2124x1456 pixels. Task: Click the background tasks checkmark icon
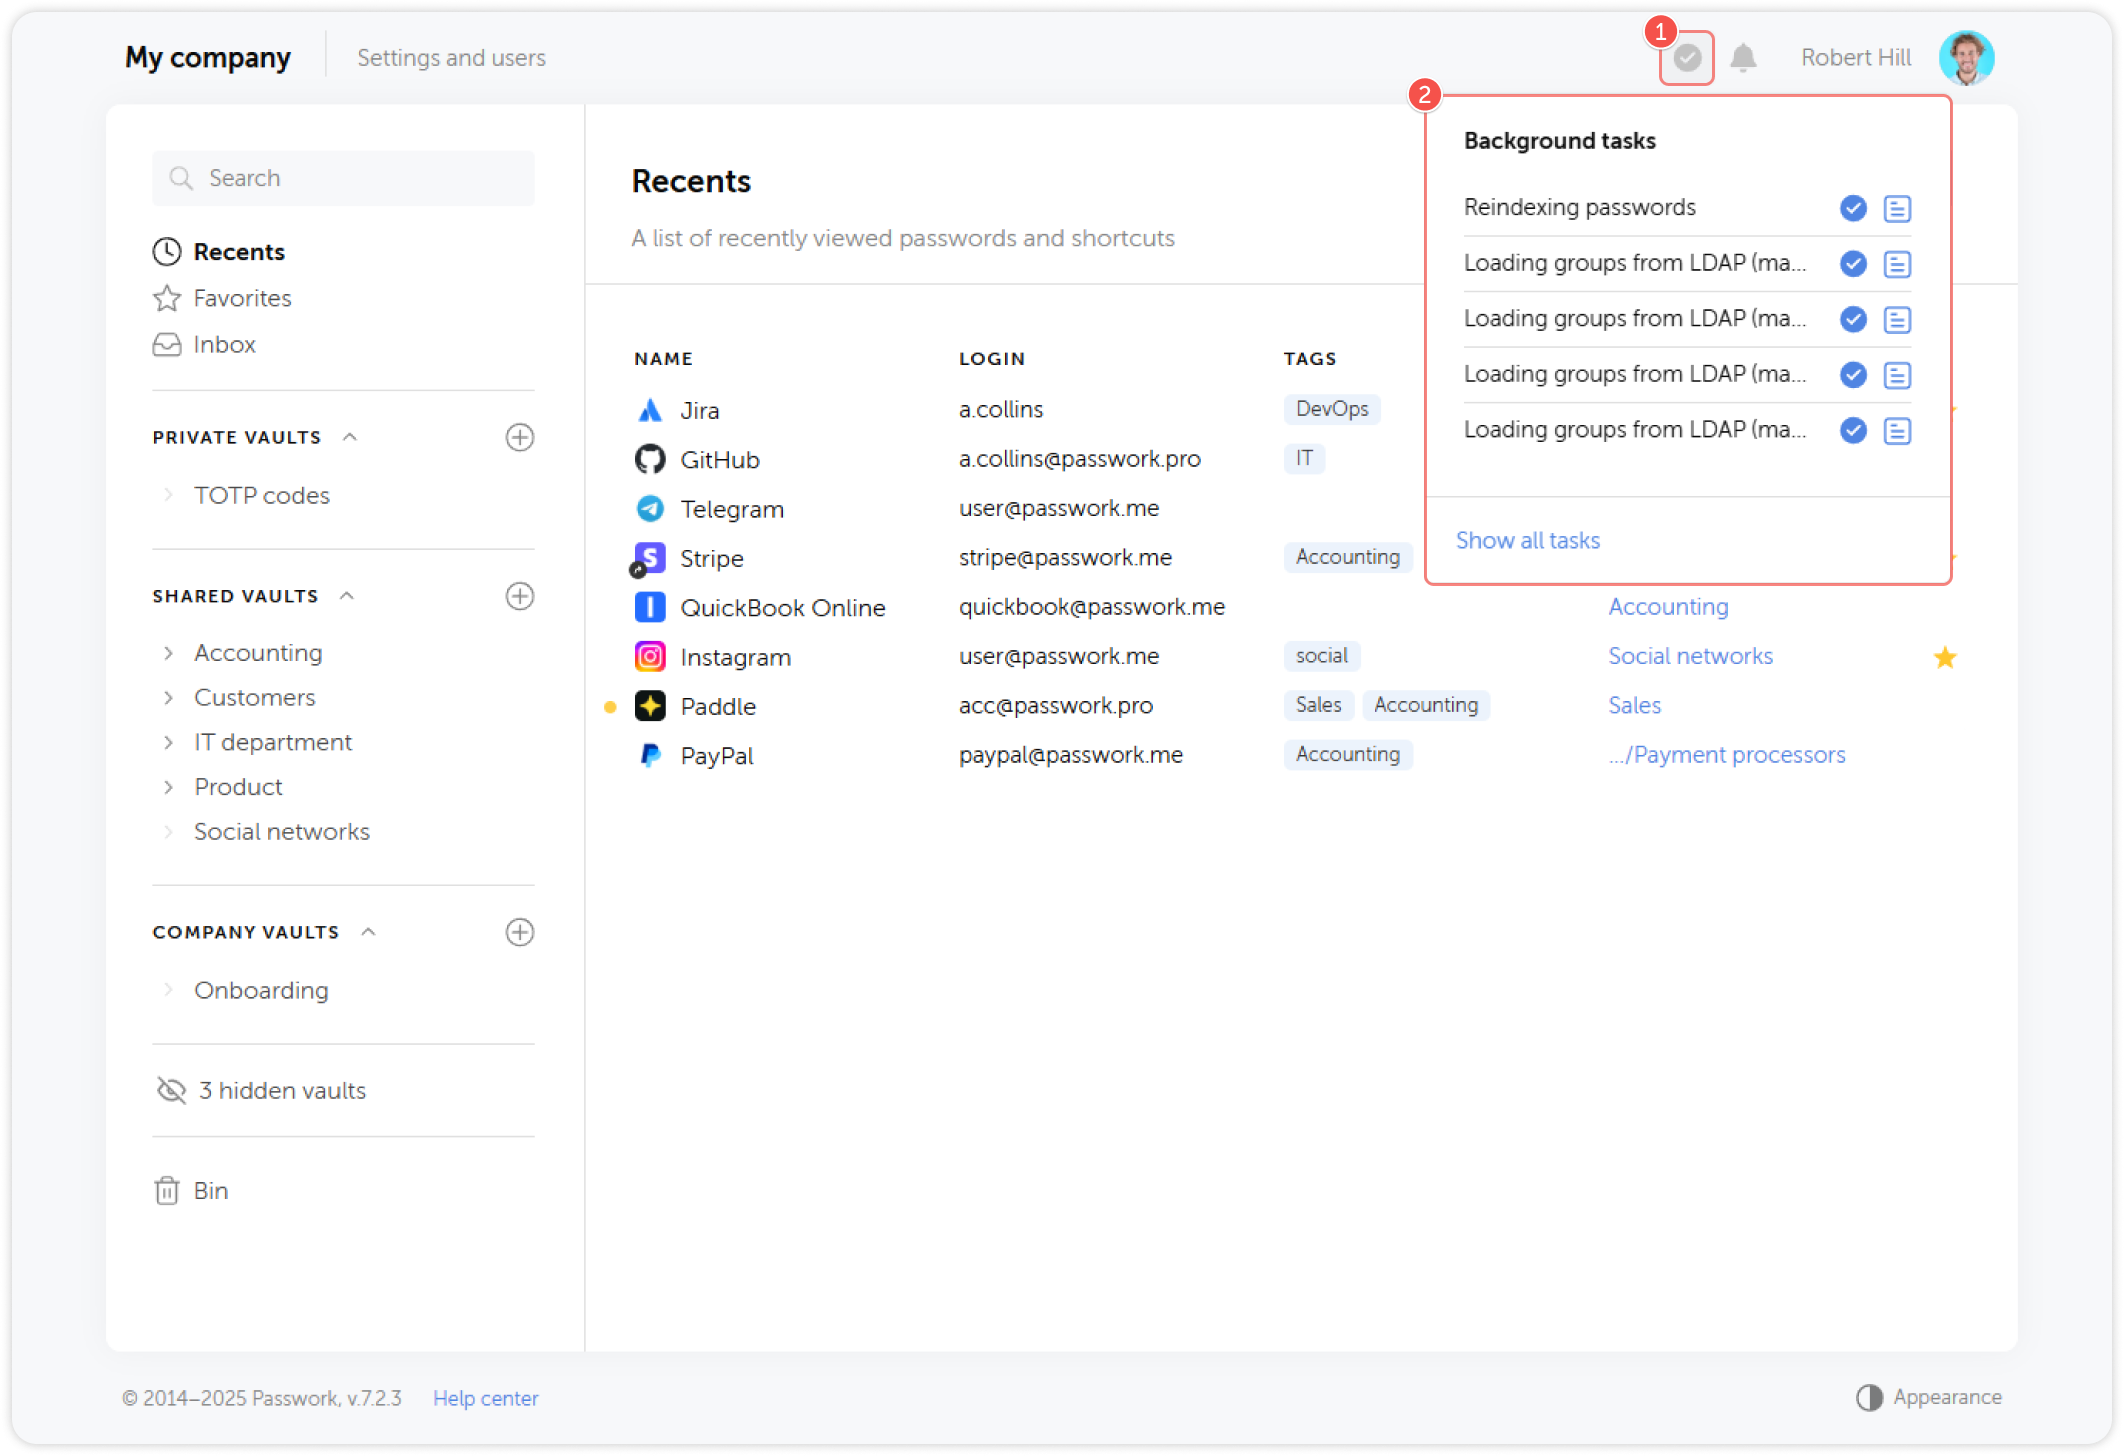(1687, 58)
